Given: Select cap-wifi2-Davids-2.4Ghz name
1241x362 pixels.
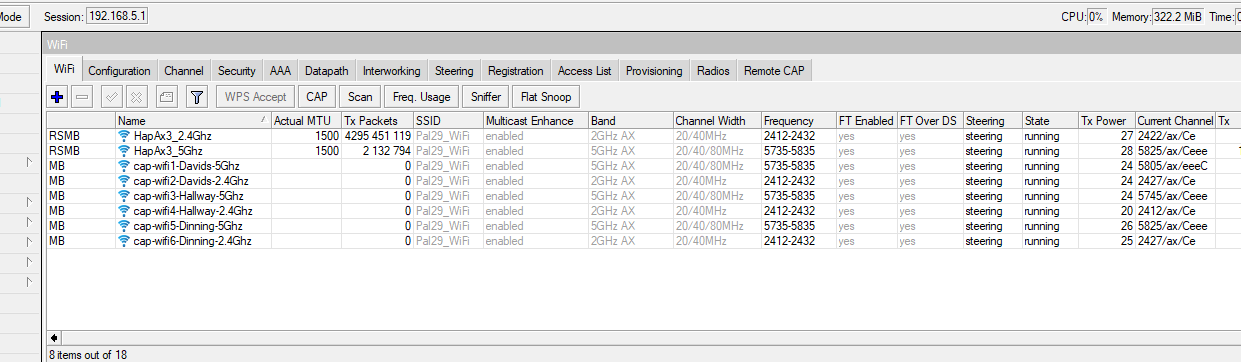Looking at the screenshot, I should pos(190,181).
